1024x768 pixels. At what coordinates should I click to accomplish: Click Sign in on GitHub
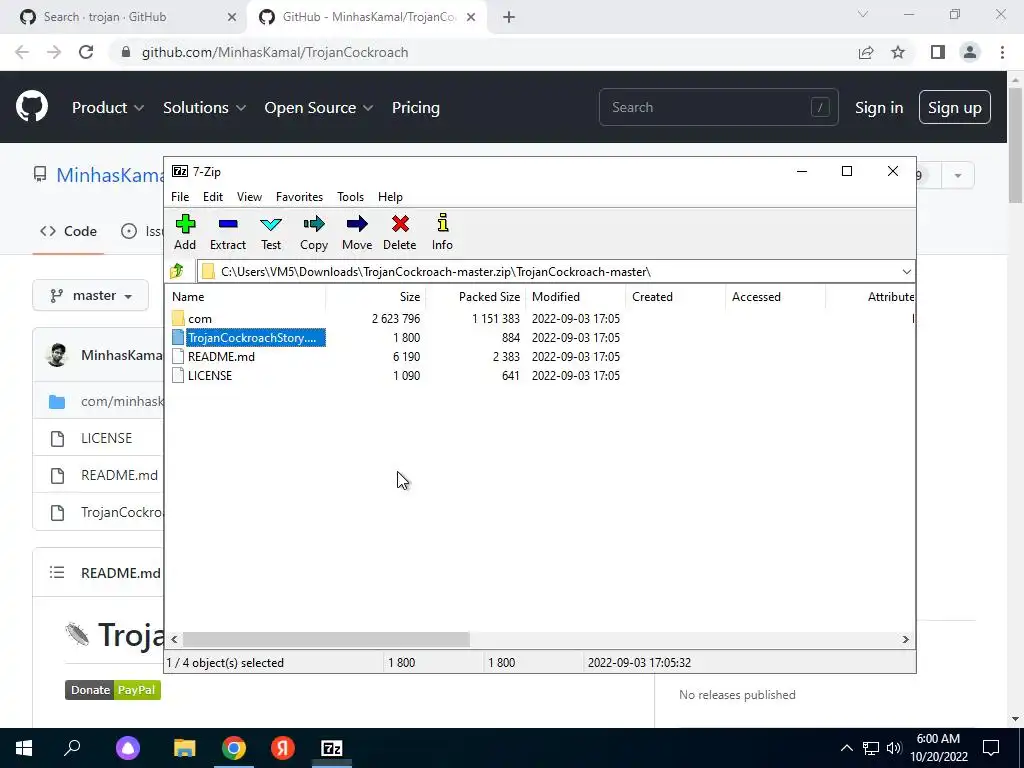[x=879, y=108]
